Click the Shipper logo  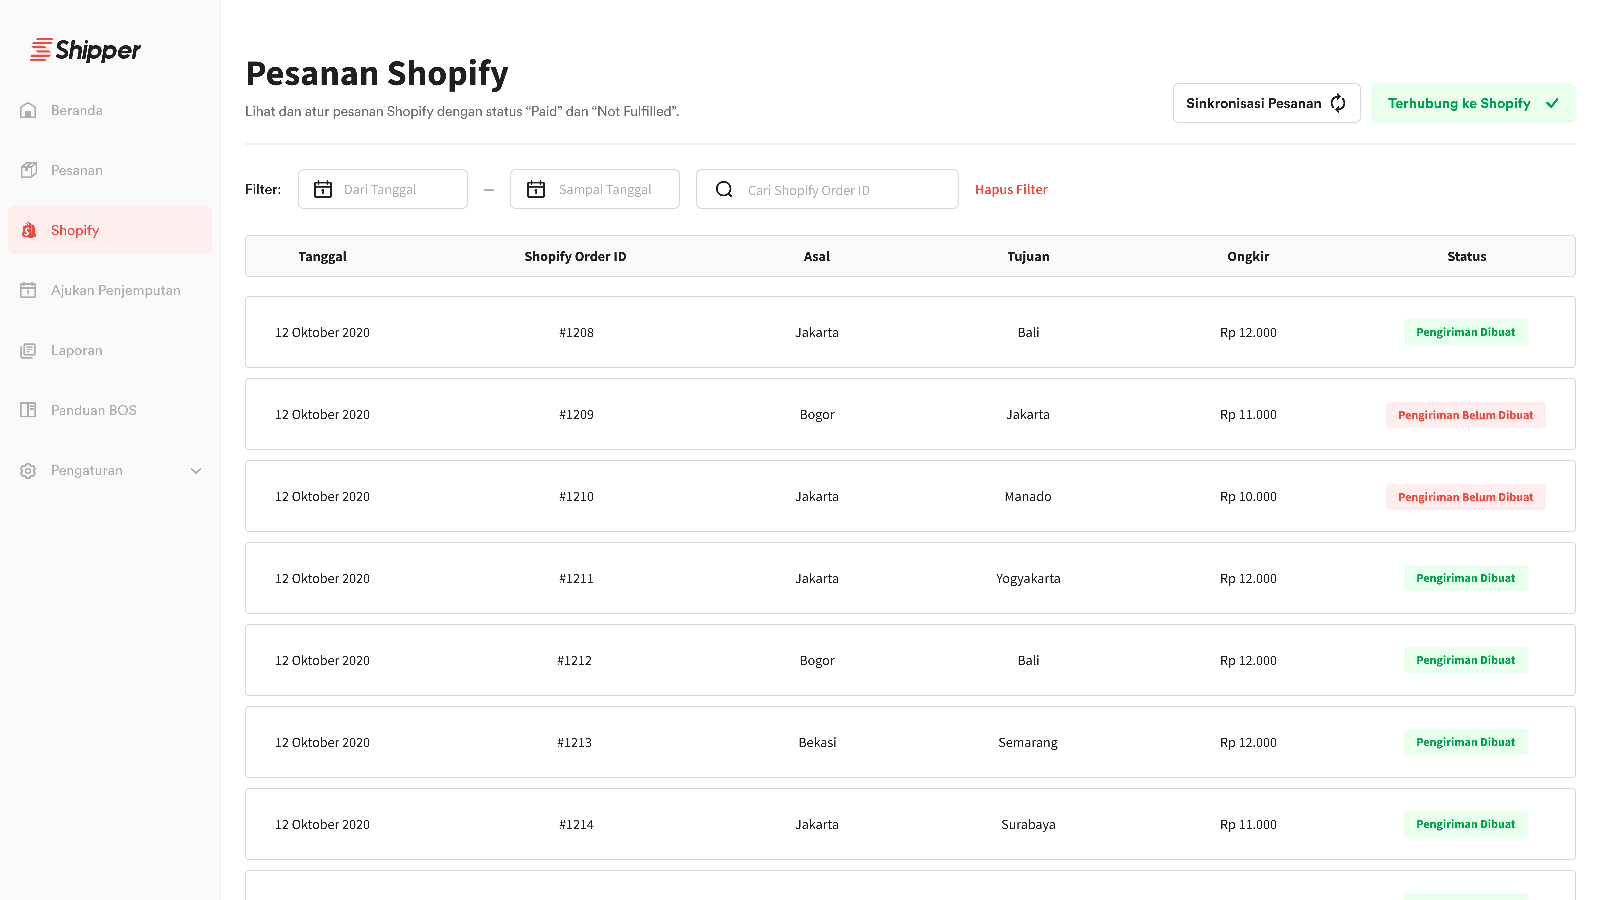[x=85, y=50]
